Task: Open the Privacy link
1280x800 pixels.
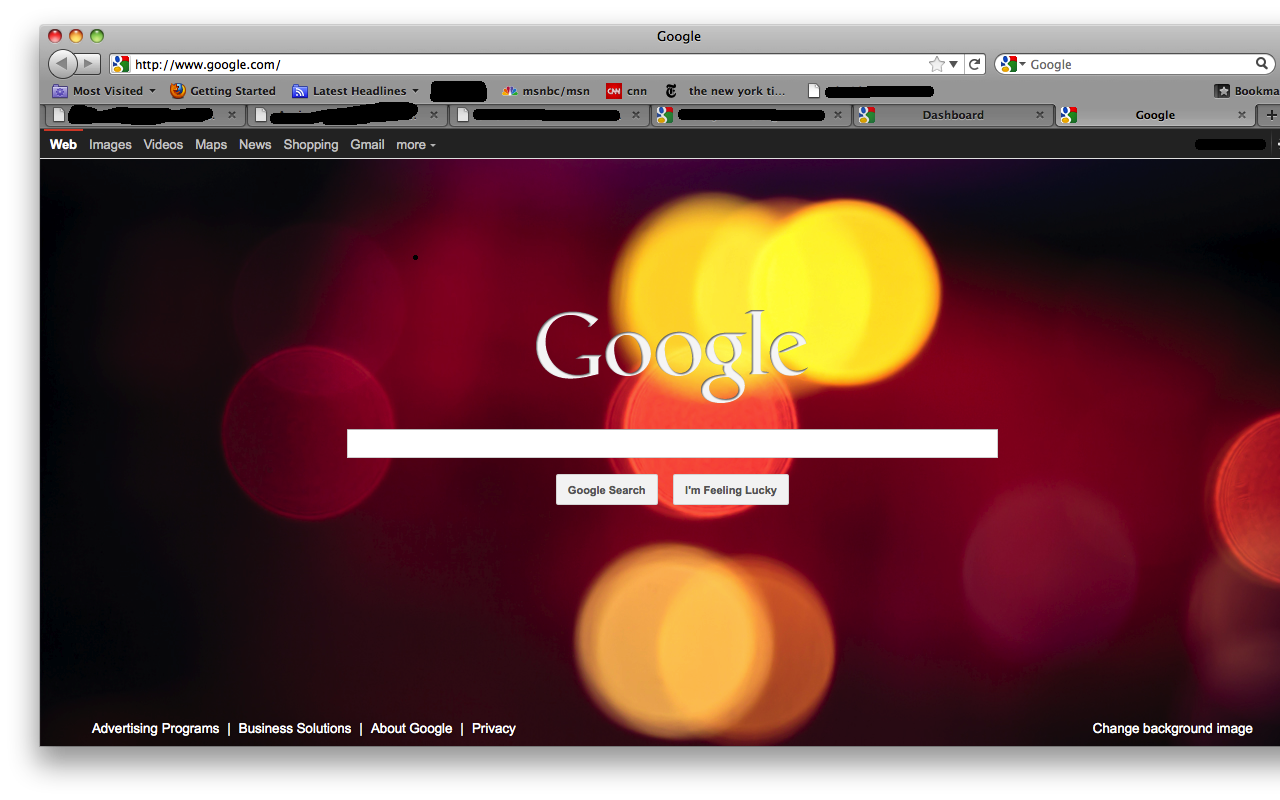Action: [x=494, y=729]
